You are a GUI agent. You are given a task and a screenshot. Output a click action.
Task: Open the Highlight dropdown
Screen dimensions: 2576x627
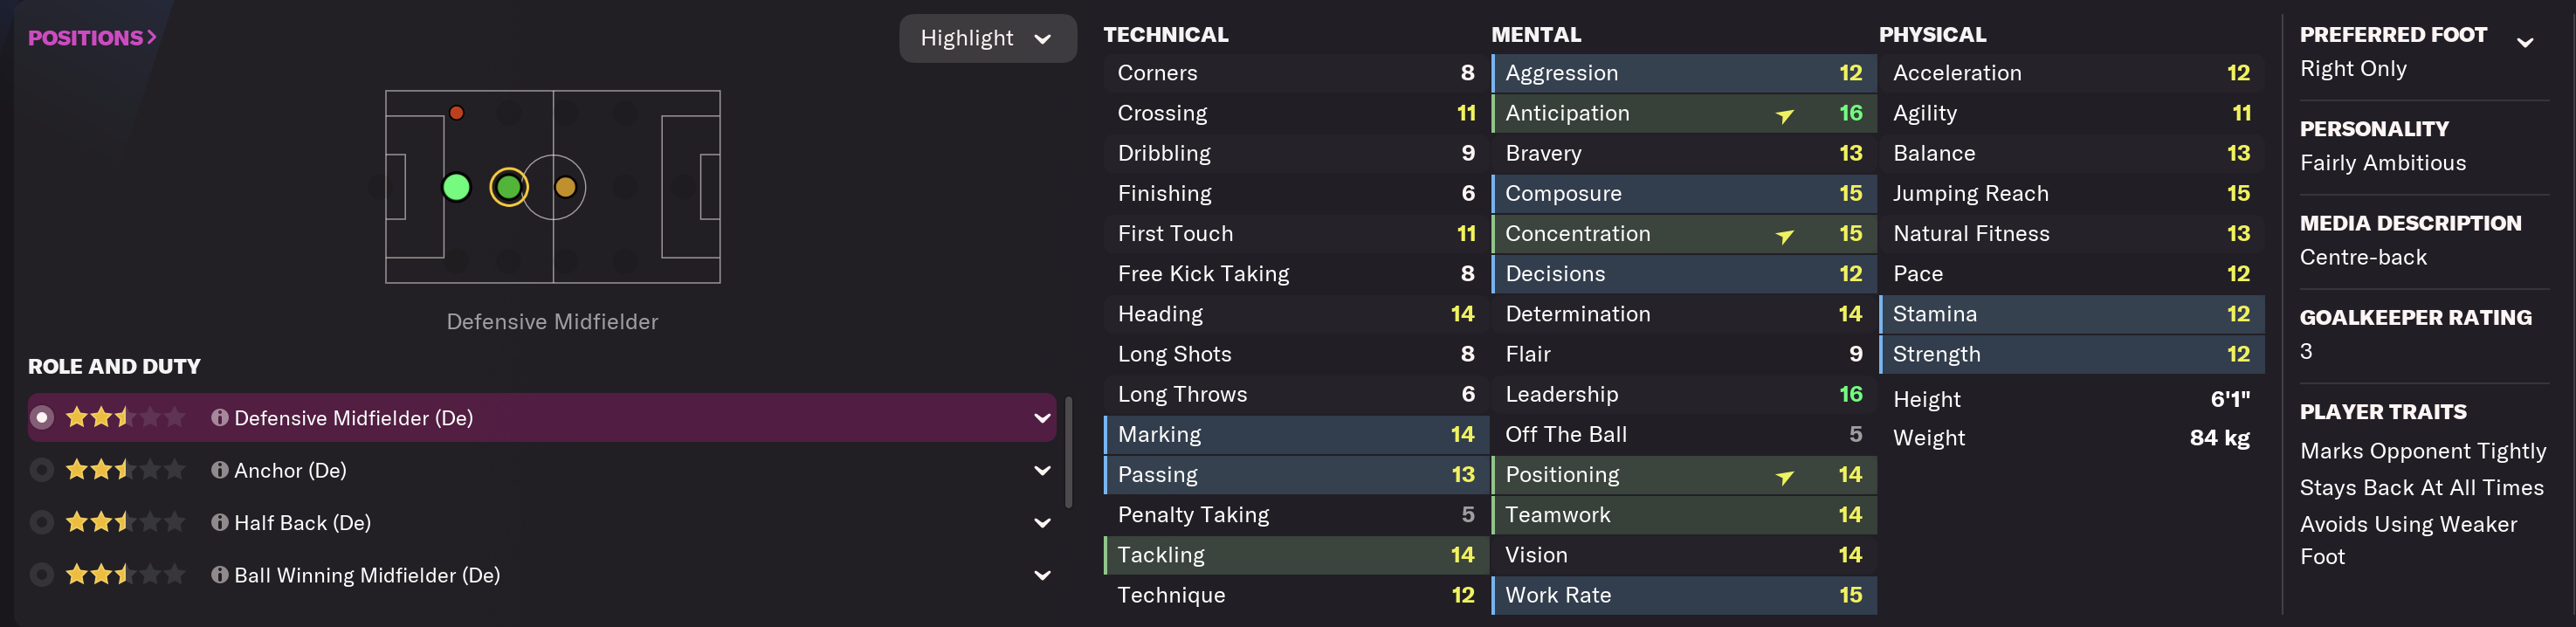point(986,39)
